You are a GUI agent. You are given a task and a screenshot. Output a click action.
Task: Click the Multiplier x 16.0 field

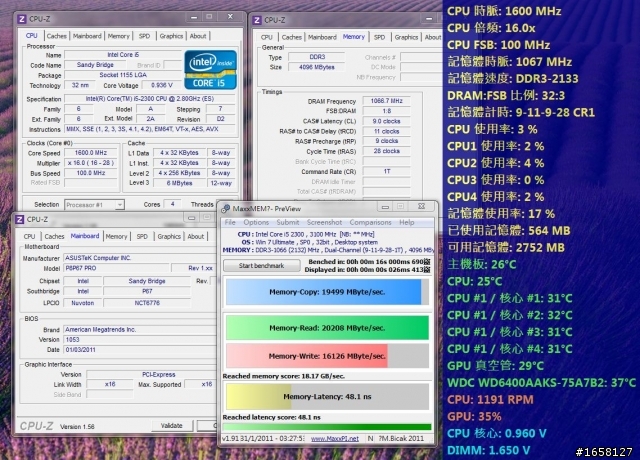point(91,163)
